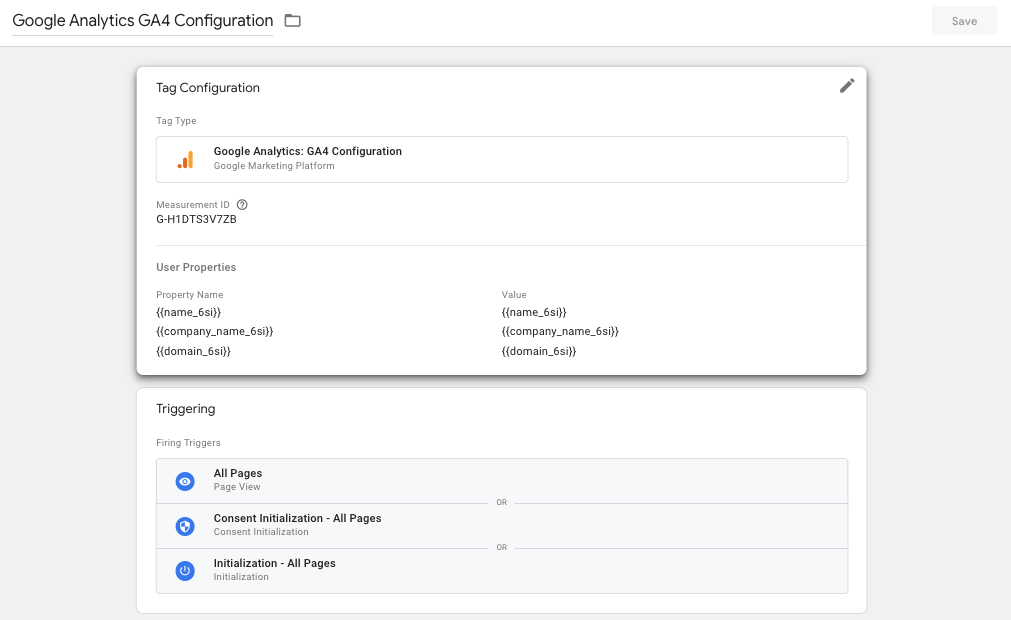Open Measurement ID help question mark
Image resolution: width=1011 pixels, height=620 pixels.
click(242, 205)
